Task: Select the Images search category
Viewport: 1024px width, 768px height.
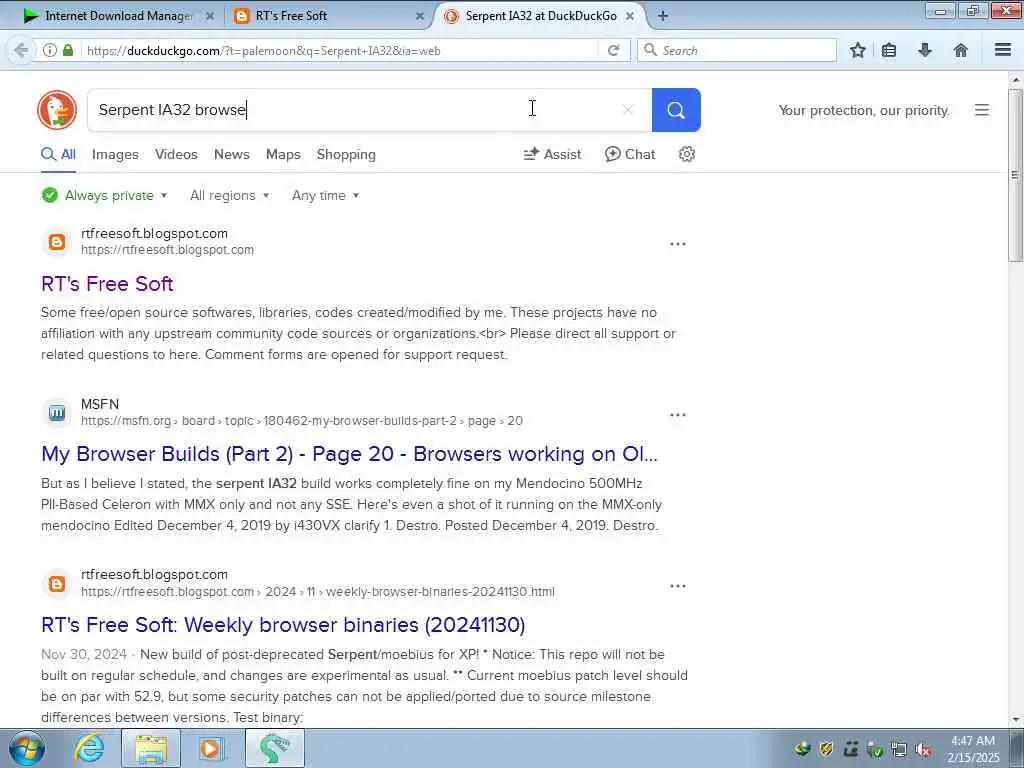Action: point(115,154)
